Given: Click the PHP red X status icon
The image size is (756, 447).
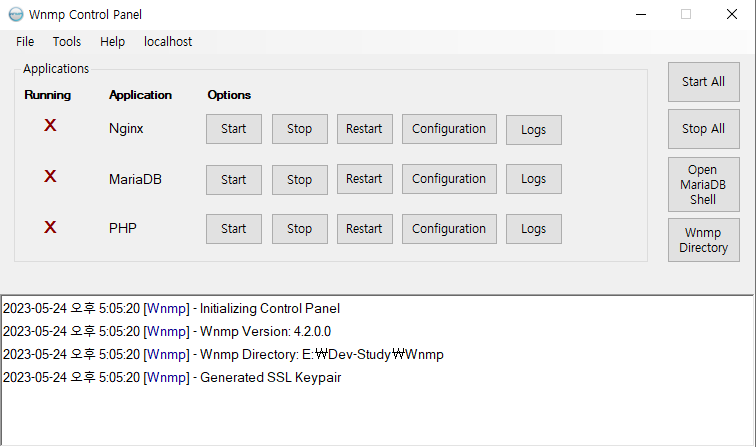Looking at the screenshot, I should tap(50, 227).
